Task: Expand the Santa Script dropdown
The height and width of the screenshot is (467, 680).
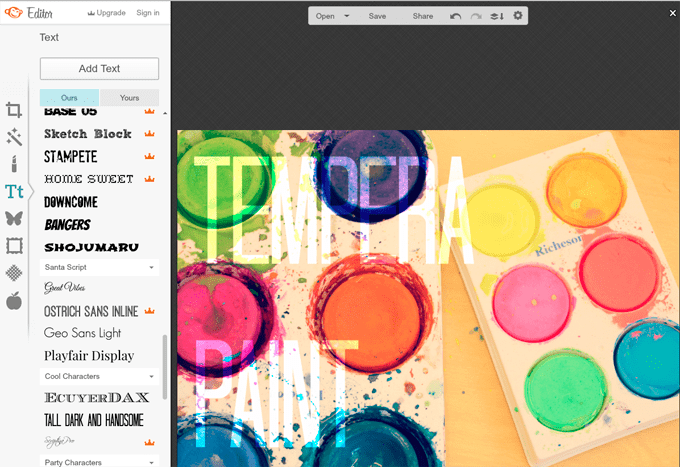Action: 151,268
